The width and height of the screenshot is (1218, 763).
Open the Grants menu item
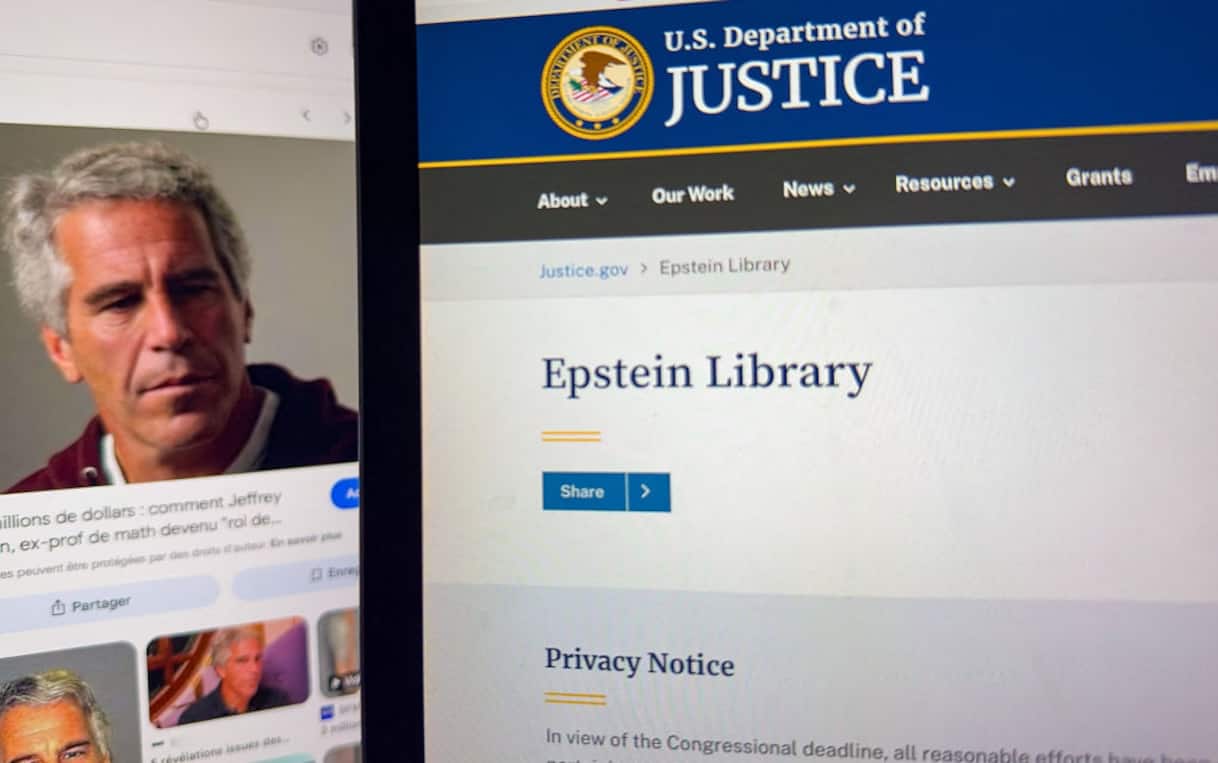pos(1099,177)
